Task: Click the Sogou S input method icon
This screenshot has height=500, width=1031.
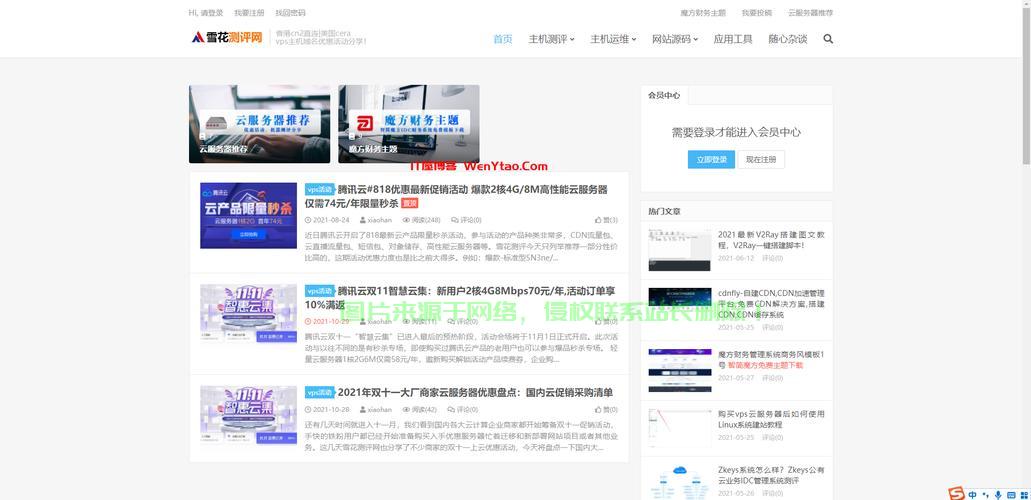Action: click(x=957, y=493)
